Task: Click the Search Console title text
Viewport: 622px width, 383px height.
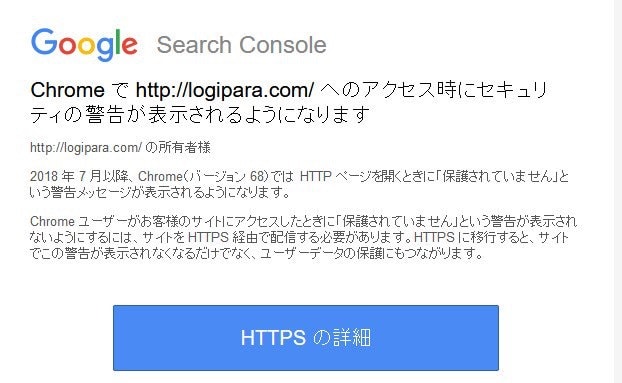Action: (x=242, y=45)
